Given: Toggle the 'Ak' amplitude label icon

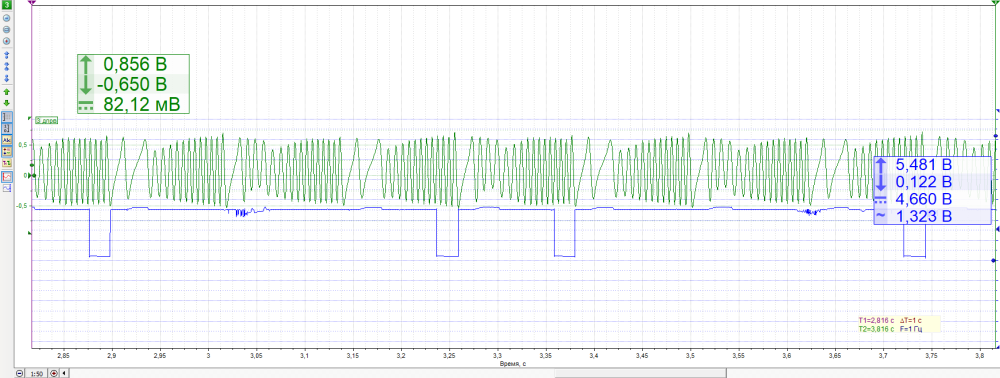Looking at the screenshot, I should (7, 140).
